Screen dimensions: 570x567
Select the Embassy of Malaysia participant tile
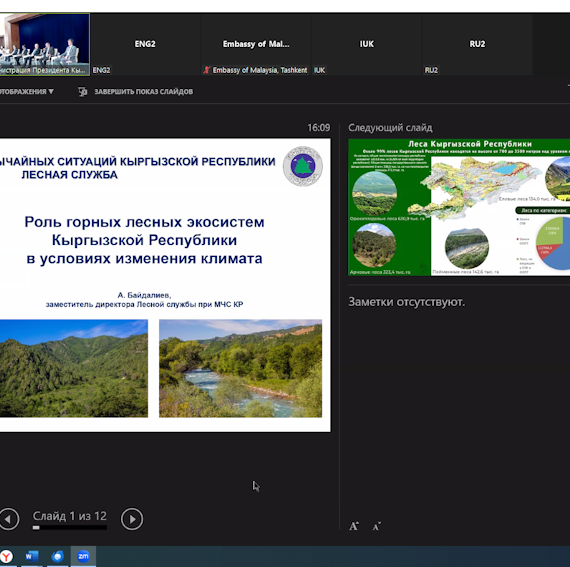tap(256, 44)
